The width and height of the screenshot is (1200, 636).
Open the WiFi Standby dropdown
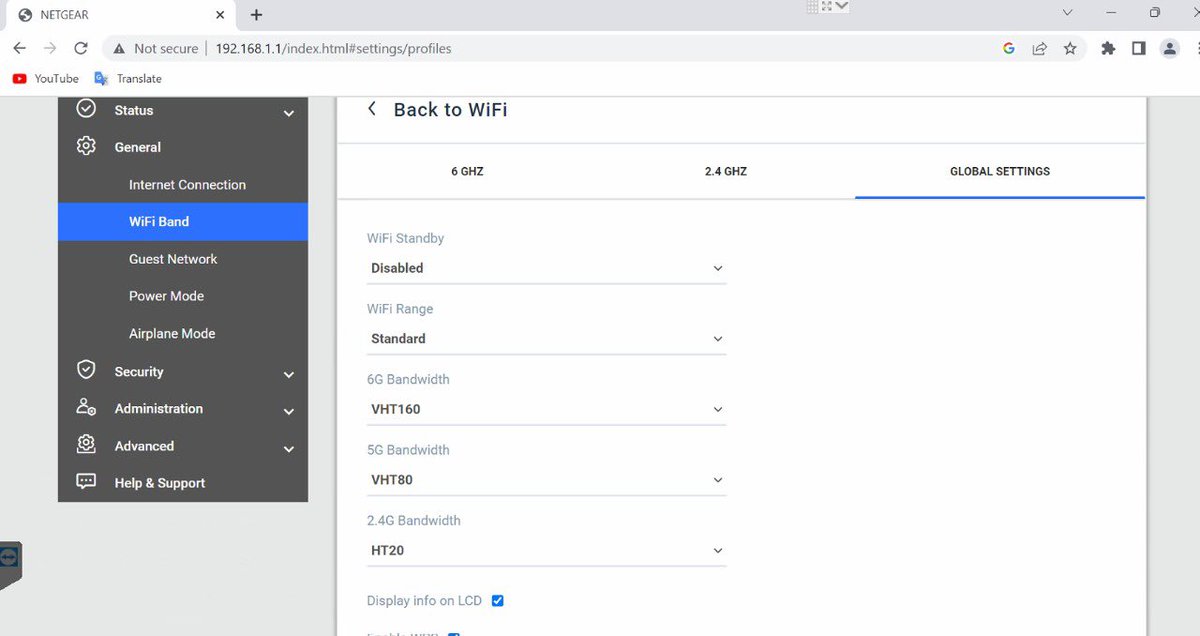pos(546,268)
